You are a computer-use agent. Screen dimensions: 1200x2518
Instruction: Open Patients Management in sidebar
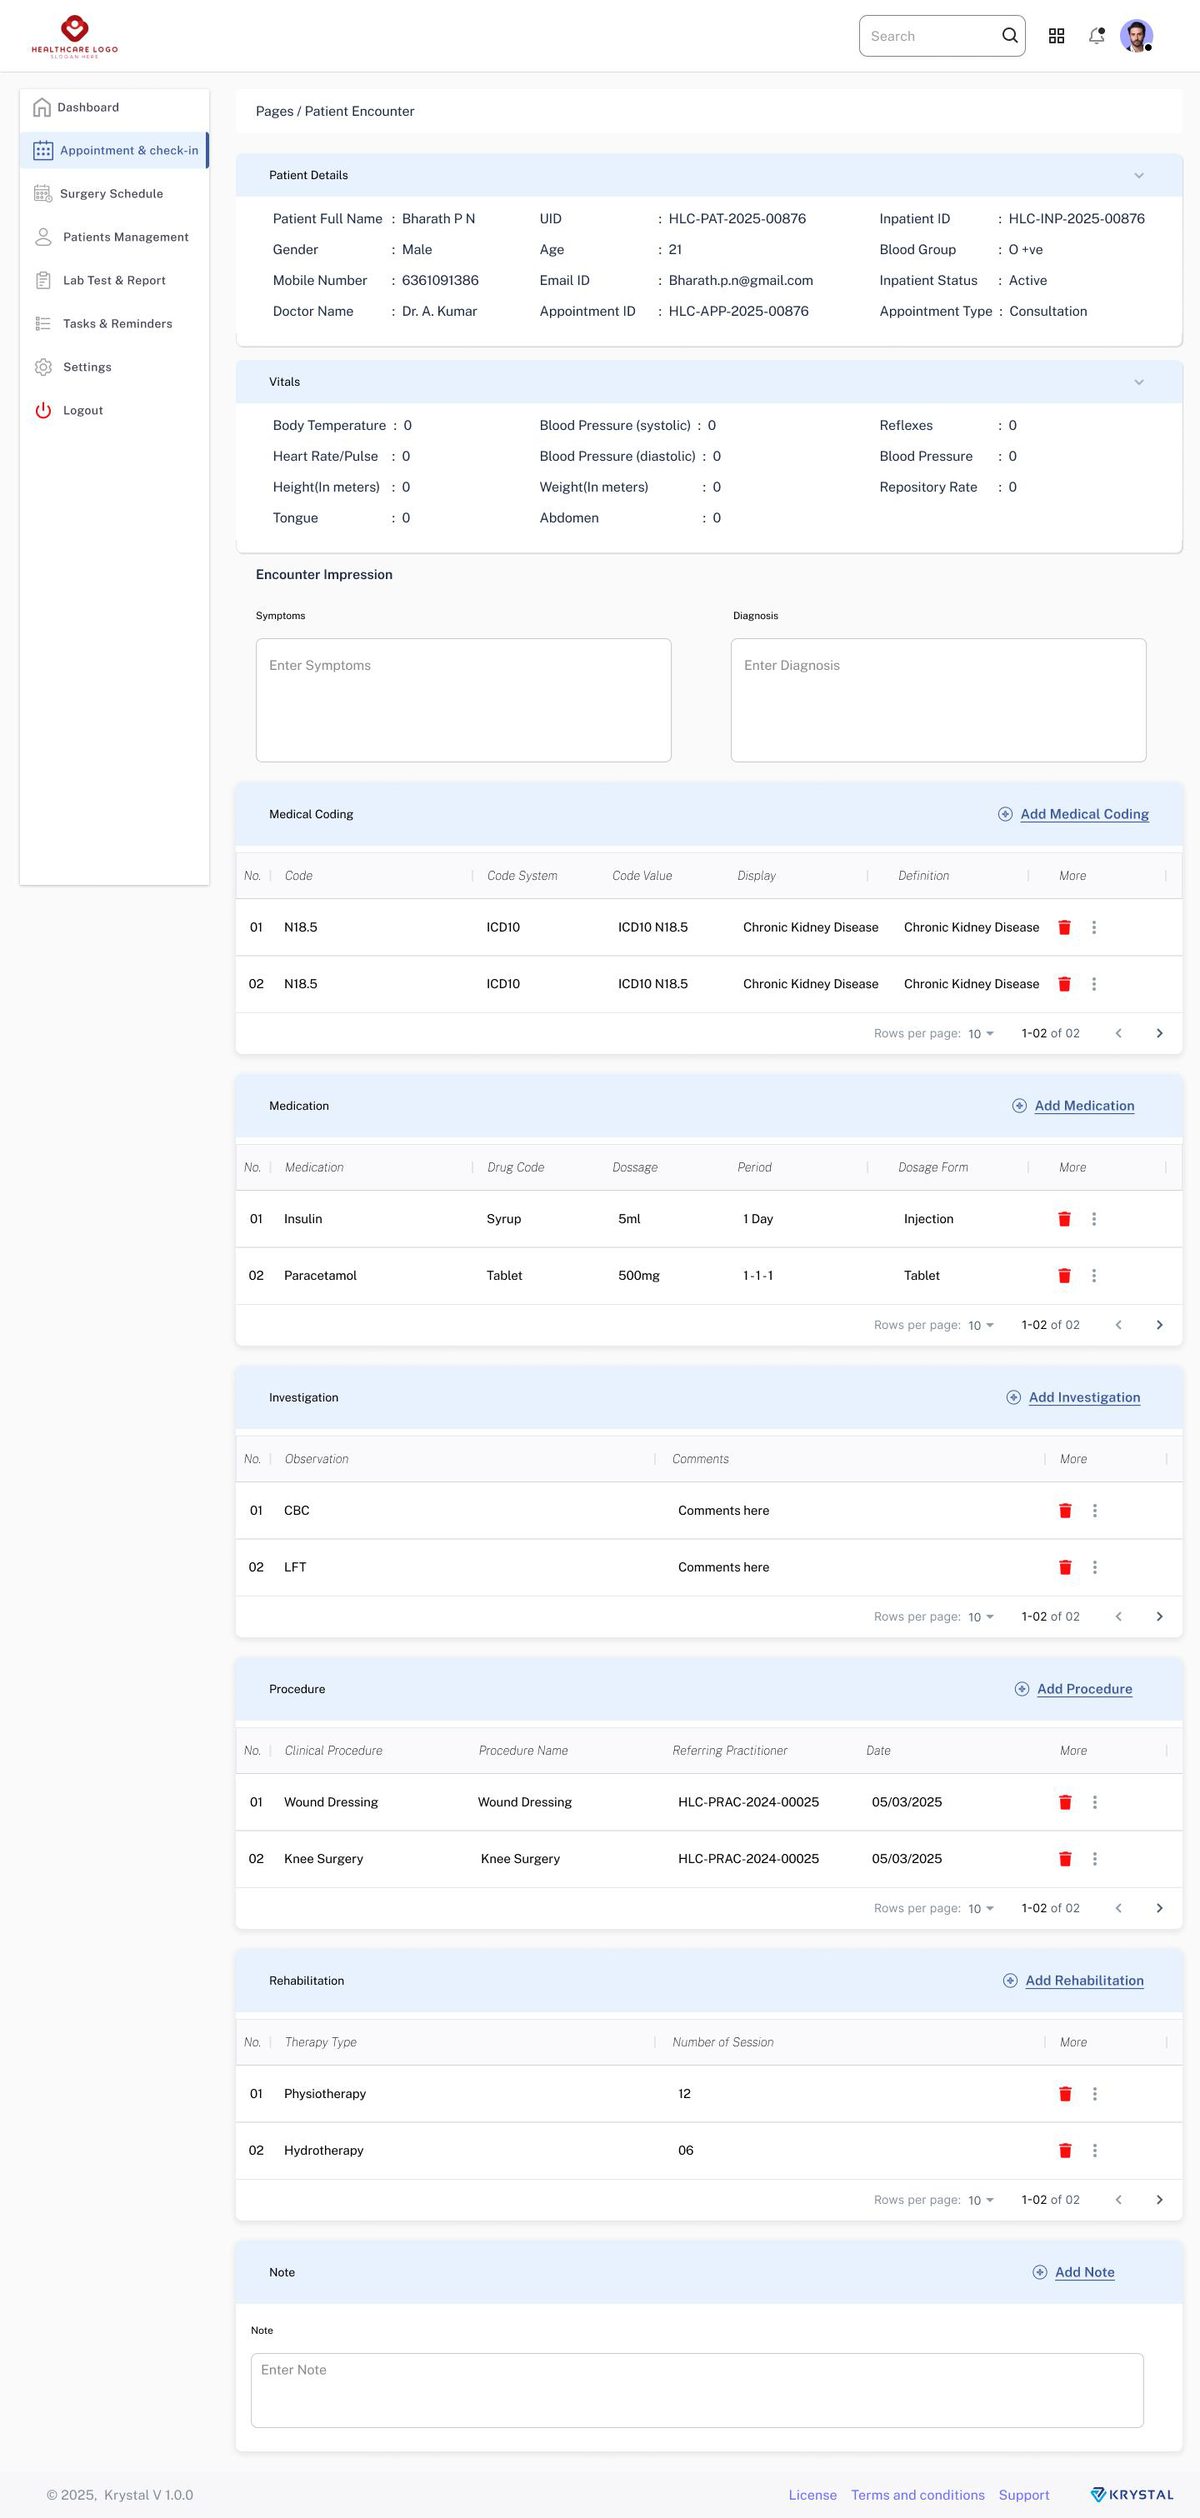[114, 237]
